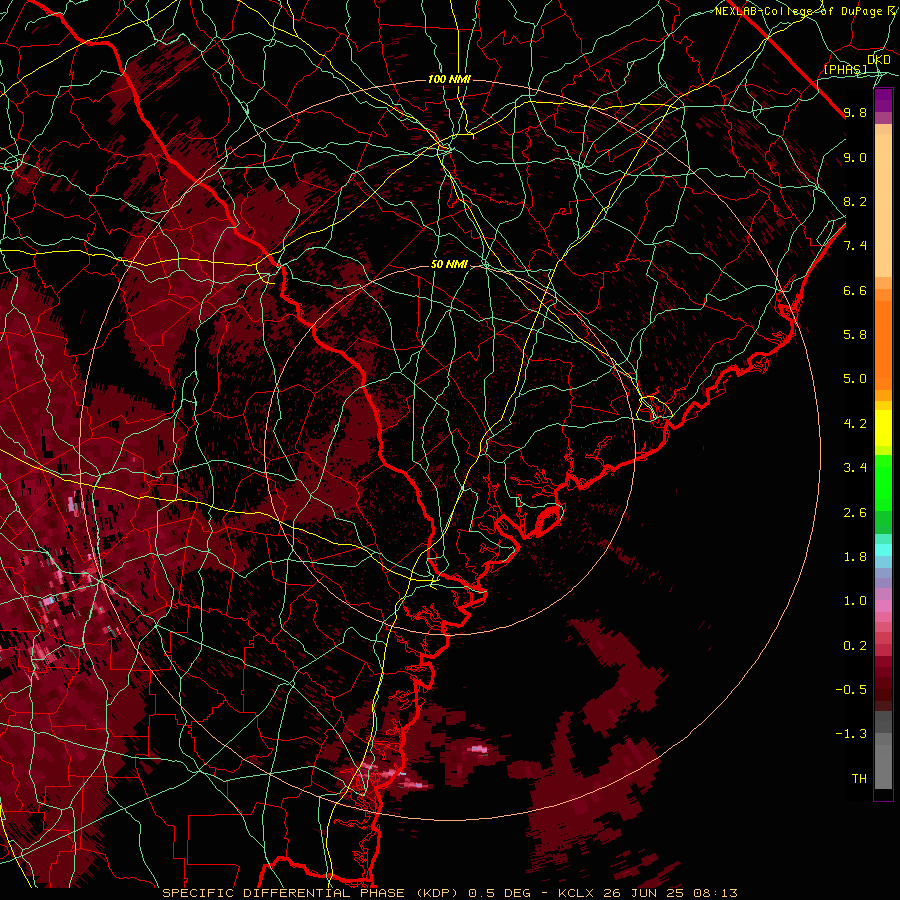Image resolution: width=900 pixels, height=900 pixels.
Task: Click the 3.4 value on the color scale
Action: 855,468
